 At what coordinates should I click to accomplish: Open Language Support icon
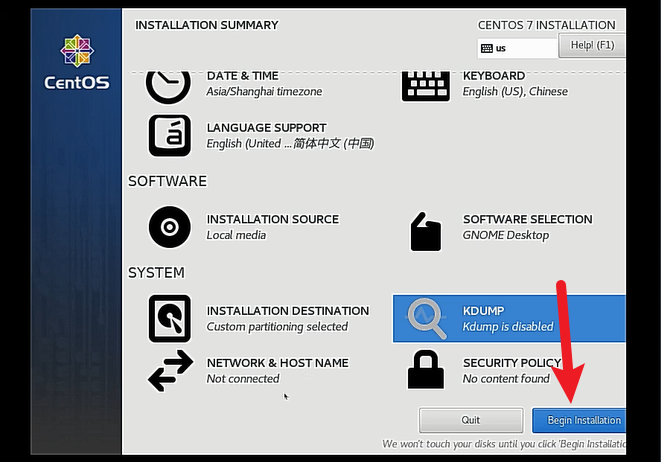coord(169,135)
